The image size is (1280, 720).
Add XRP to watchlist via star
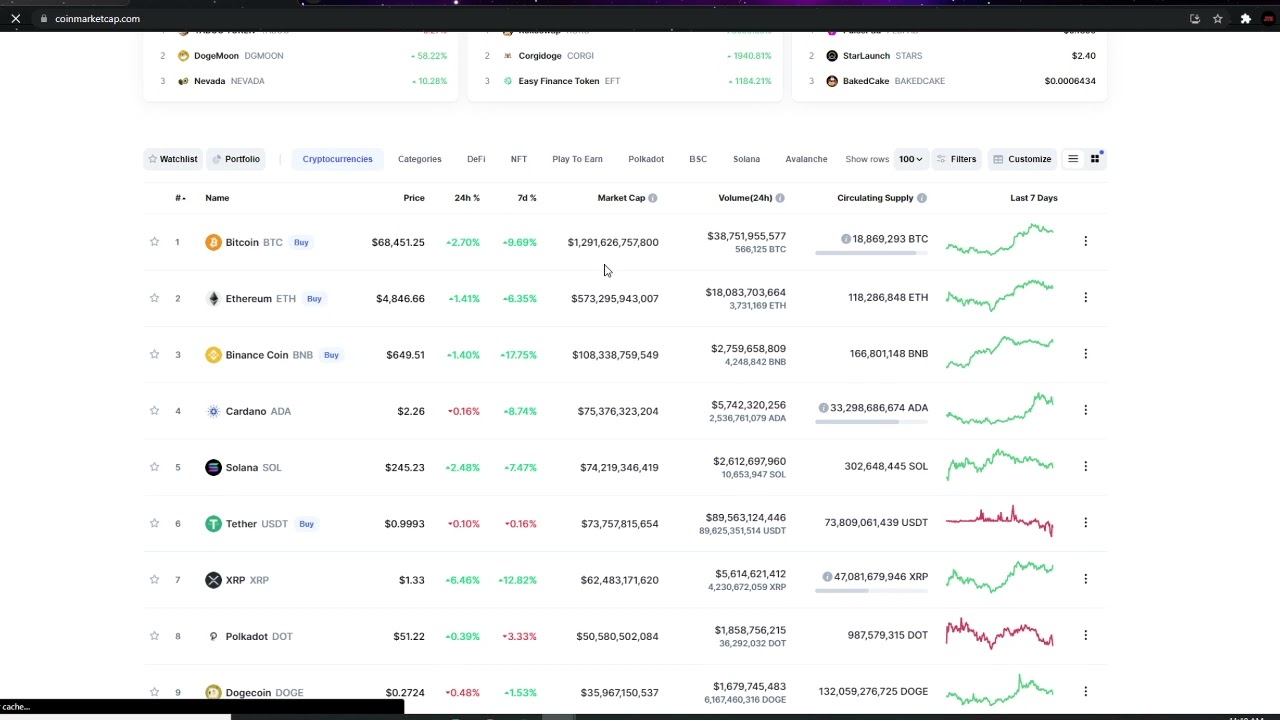(154, 580)
